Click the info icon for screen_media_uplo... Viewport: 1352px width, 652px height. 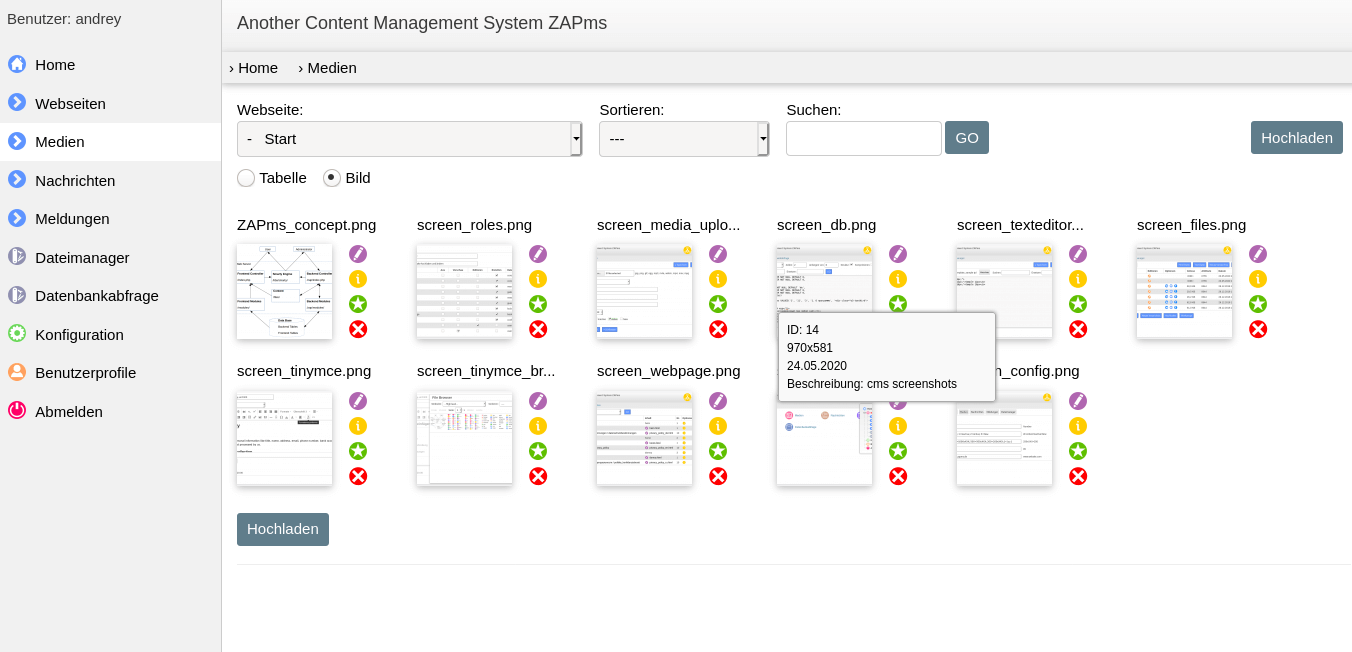[x=718, y=279]
